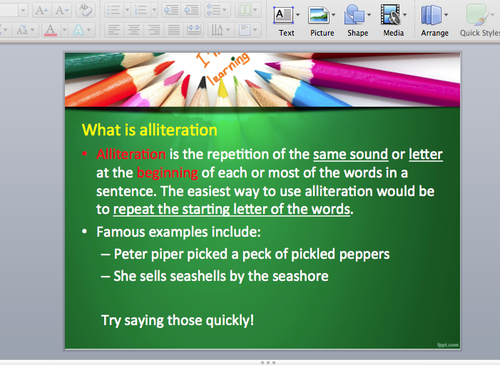Distribute text horizontally

194,30
